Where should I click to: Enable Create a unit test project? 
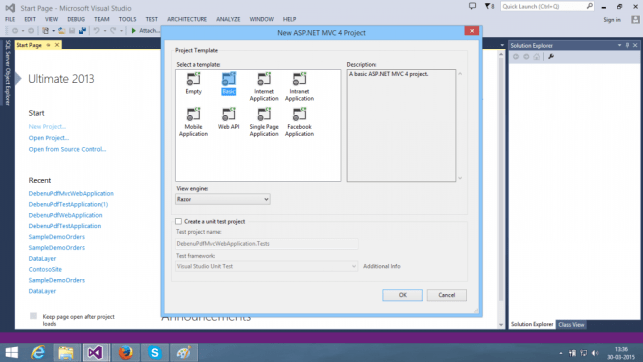(178, 221)
